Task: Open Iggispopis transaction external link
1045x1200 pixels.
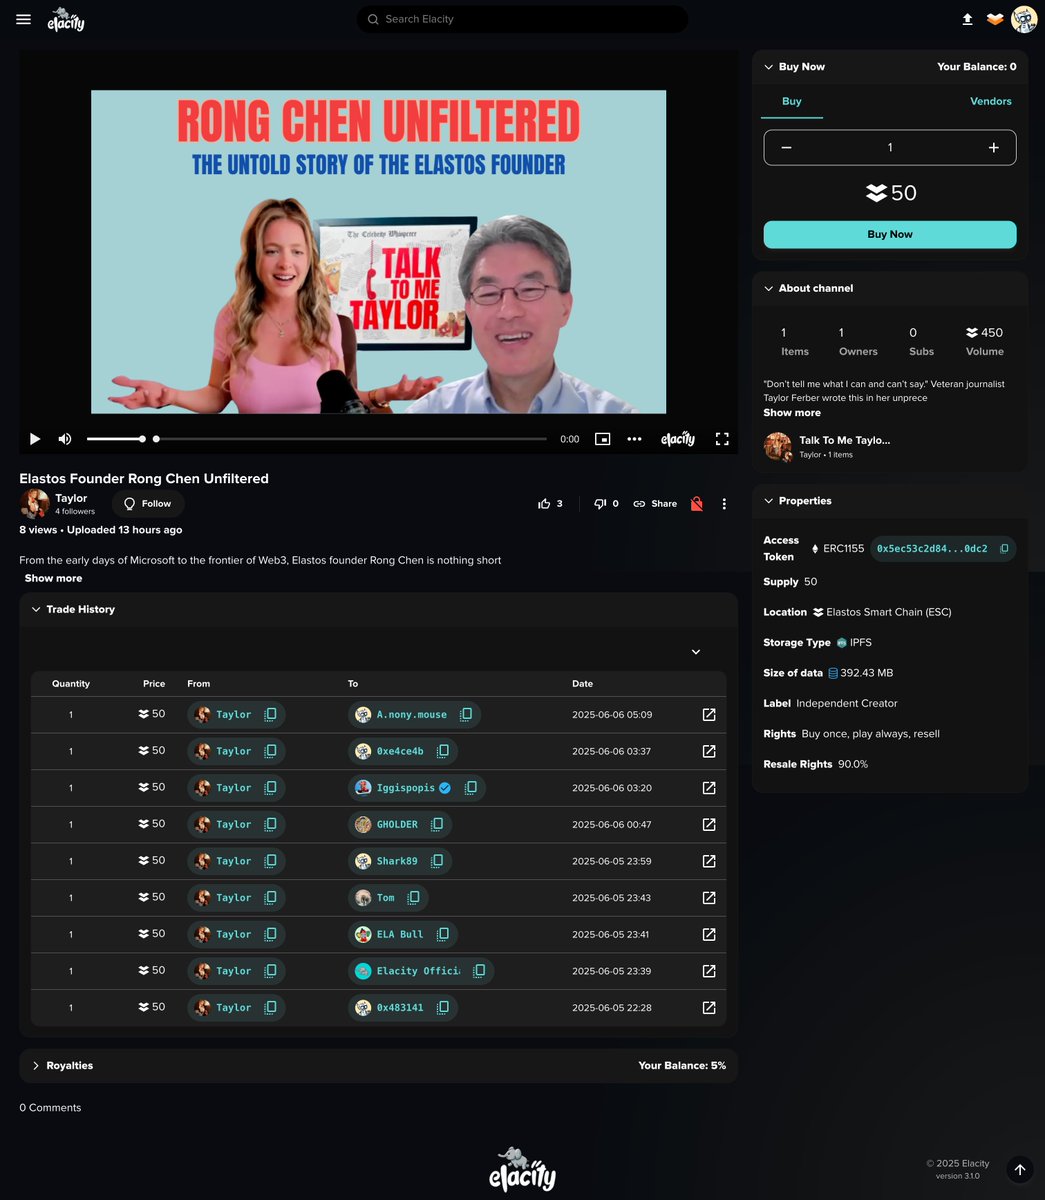Action: point(709,788)
